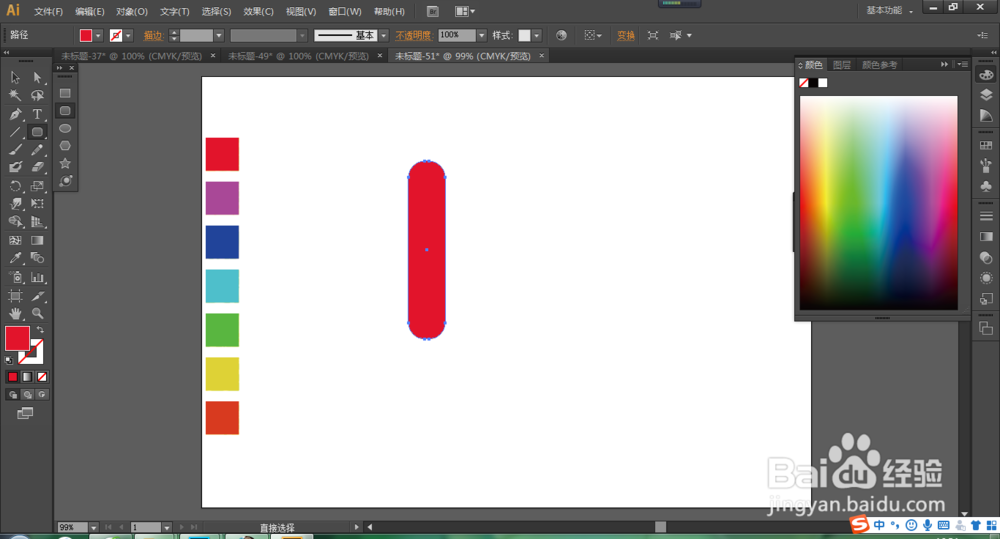Screen dimensions: 1000x539
Task: Select the Type tool
Action: click(37, 114)
